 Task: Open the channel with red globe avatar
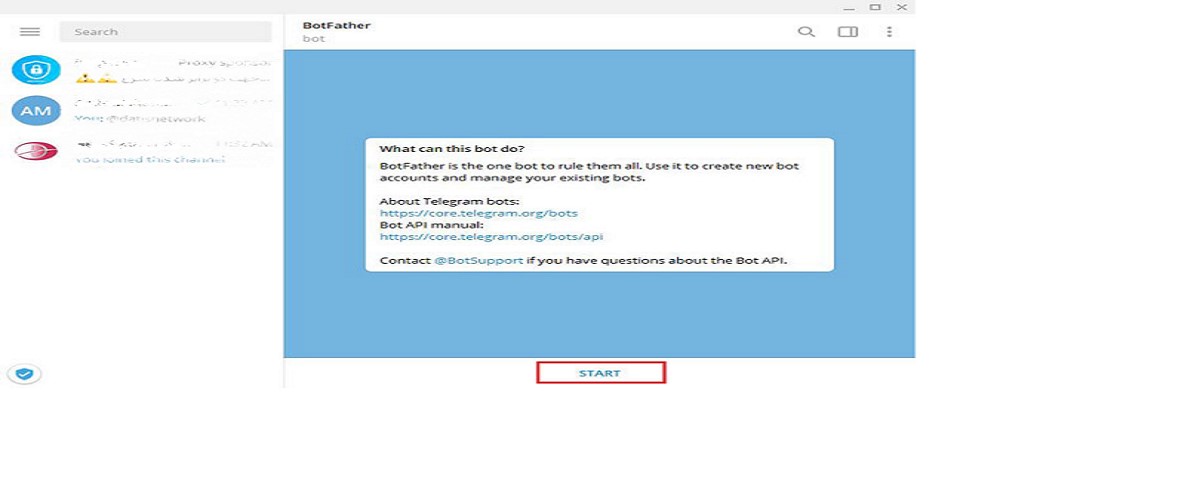pos(142,151)
